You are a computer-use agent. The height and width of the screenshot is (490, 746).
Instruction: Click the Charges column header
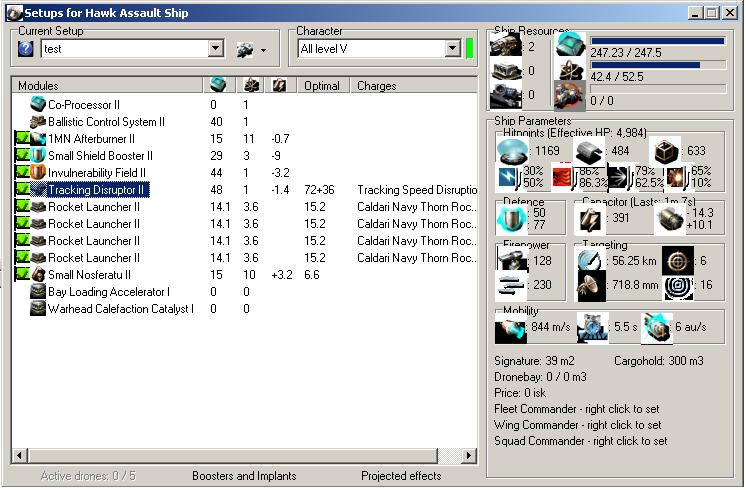(414, 86)
